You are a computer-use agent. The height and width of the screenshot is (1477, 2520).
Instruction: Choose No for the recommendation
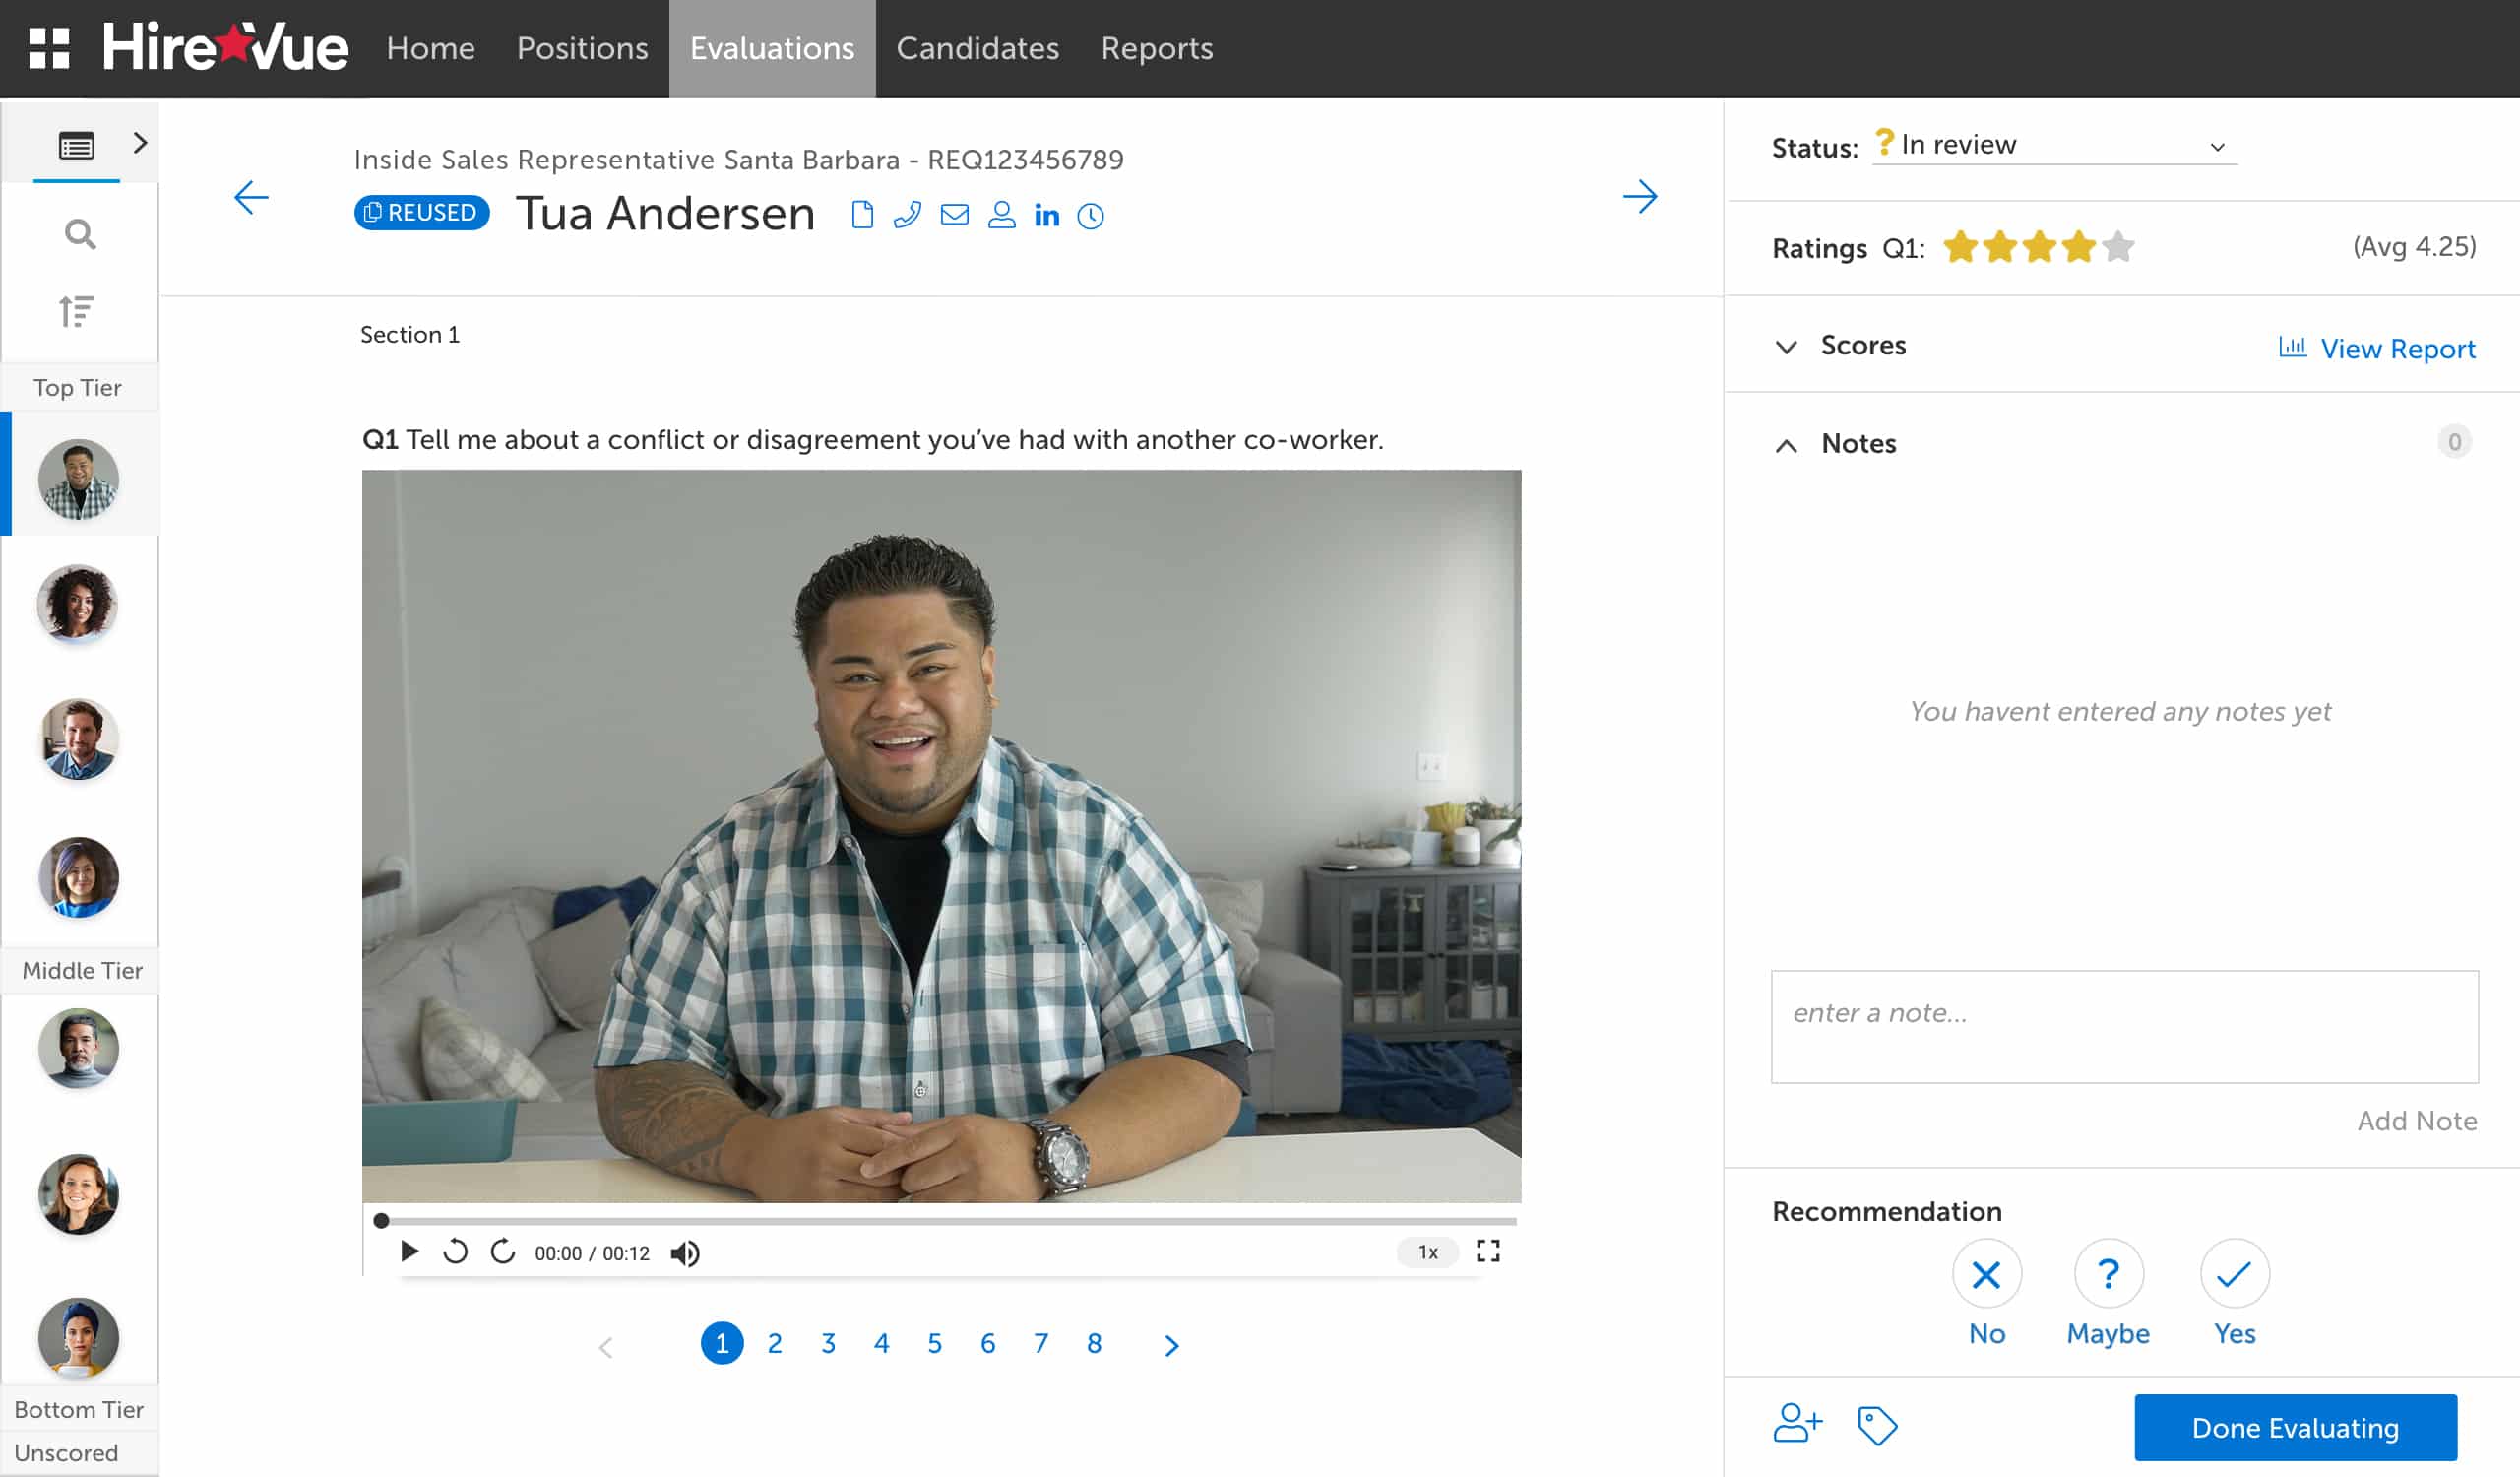(x=1986, y=1273)
